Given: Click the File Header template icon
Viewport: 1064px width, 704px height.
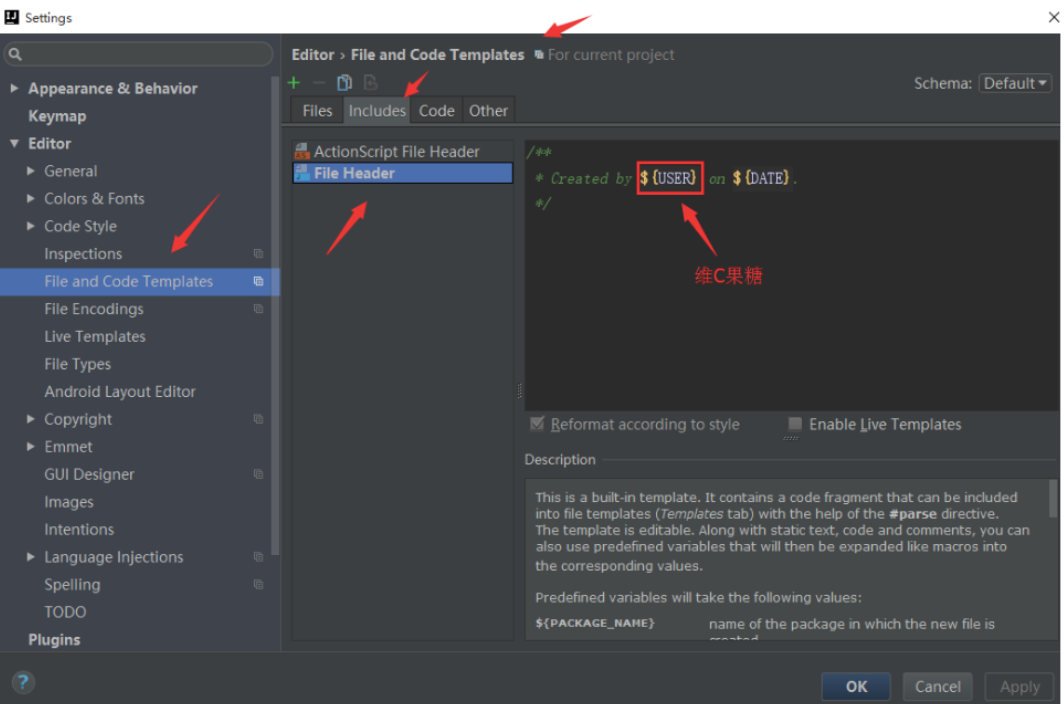Looking at the screenshot, I should pos(302,173).
